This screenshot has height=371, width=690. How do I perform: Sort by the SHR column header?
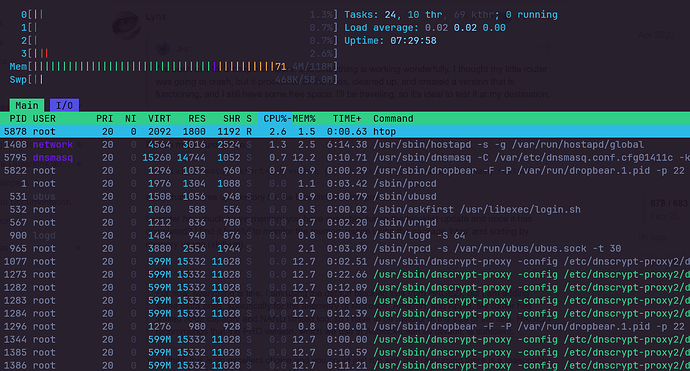(x=231, y=119)
